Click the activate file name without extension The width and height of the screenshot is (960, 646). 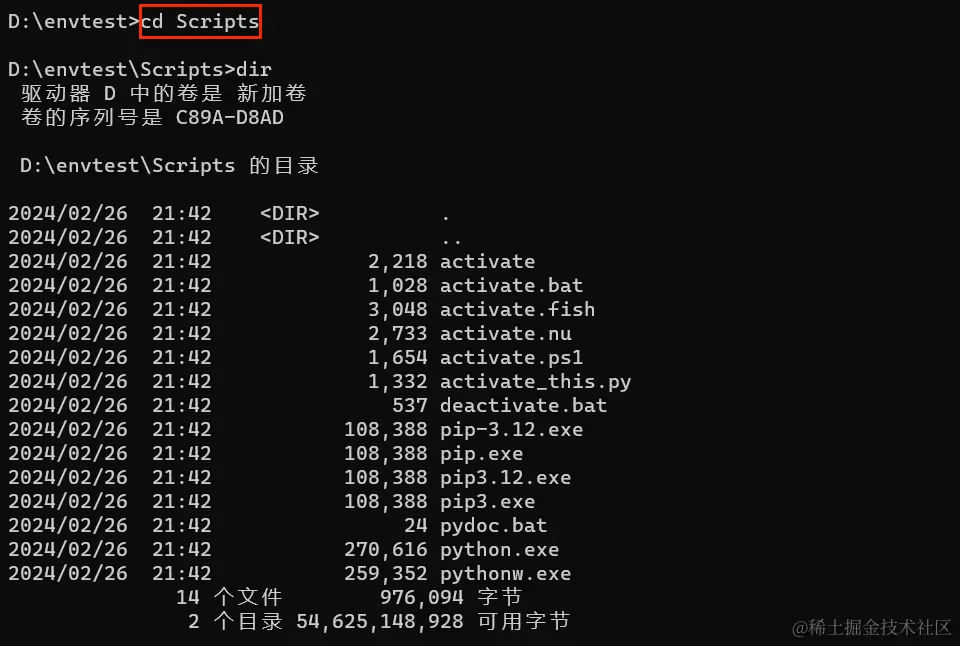pos(487,261)
